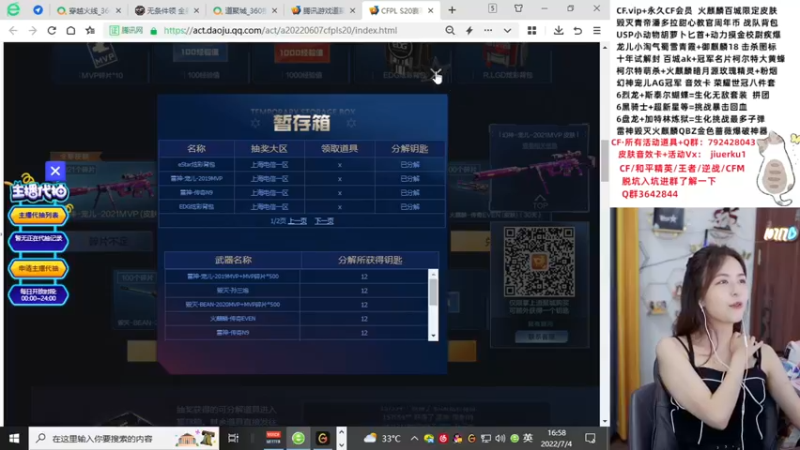This screenshot has width=800, height=450.
Task: Switch to the blue pinned compass tab
Action: pyautogui.click(x=38, y=10)
